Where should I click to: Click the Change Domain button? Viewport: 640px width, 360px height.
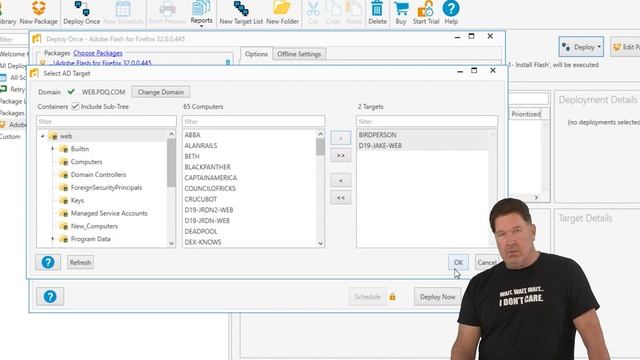coord(161,92)
